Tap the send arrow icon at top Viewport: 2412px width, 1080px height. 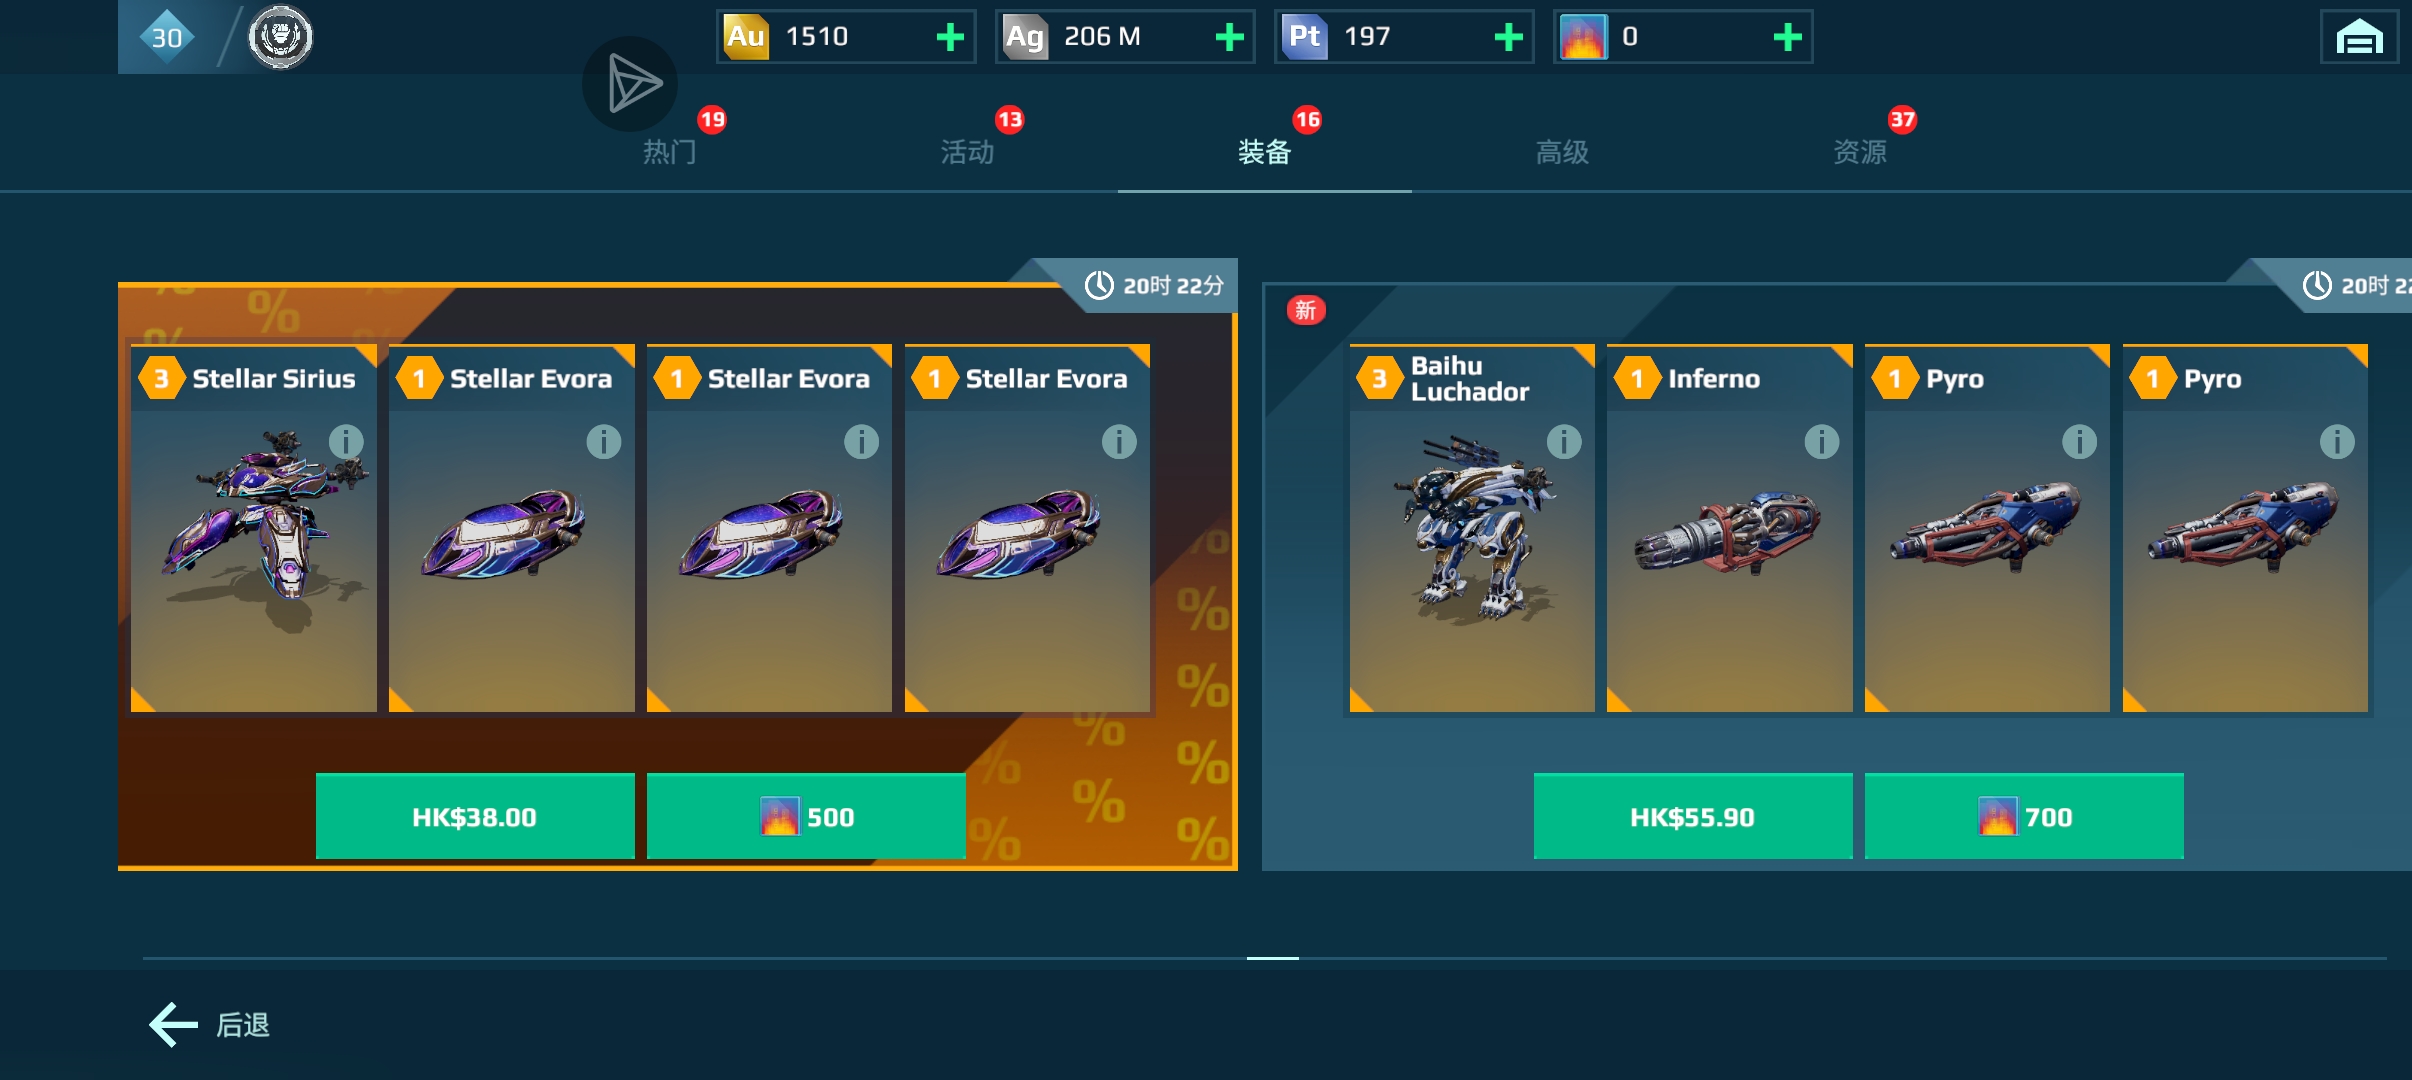click(x=631, y=84)
